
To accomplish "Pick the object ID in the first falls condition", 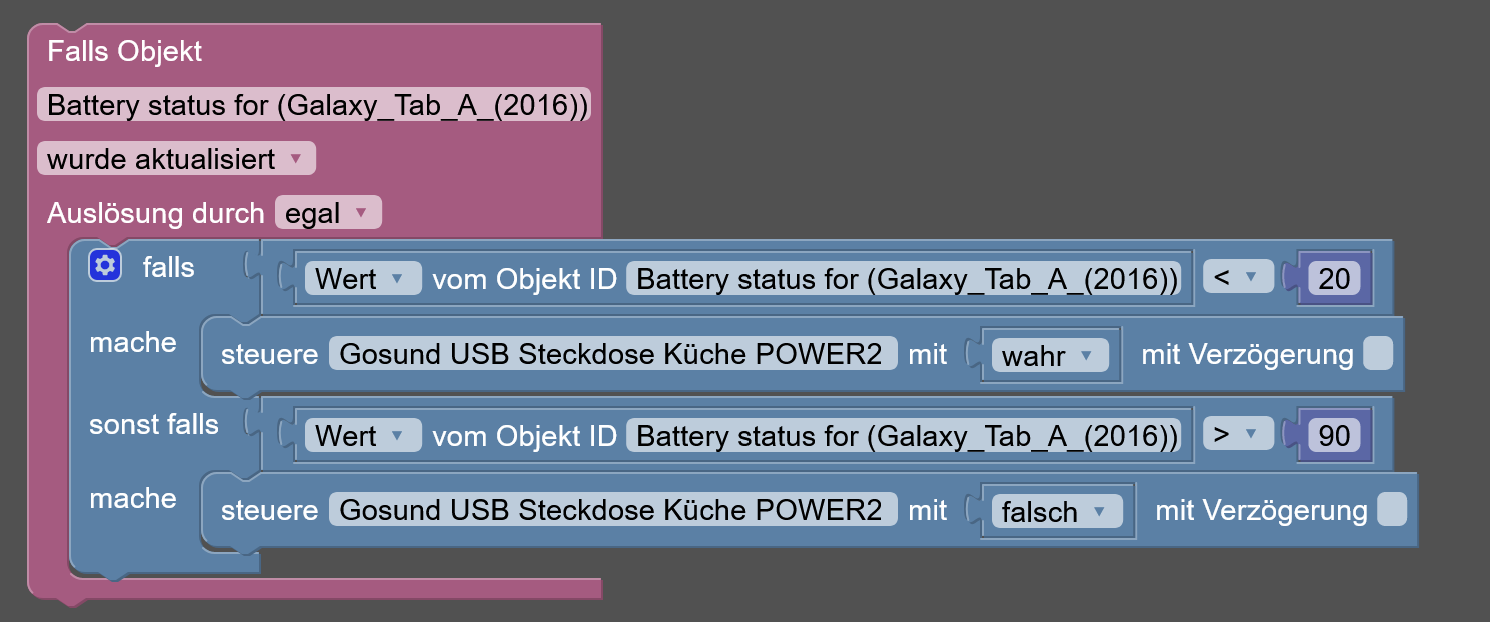I will 903,278.
